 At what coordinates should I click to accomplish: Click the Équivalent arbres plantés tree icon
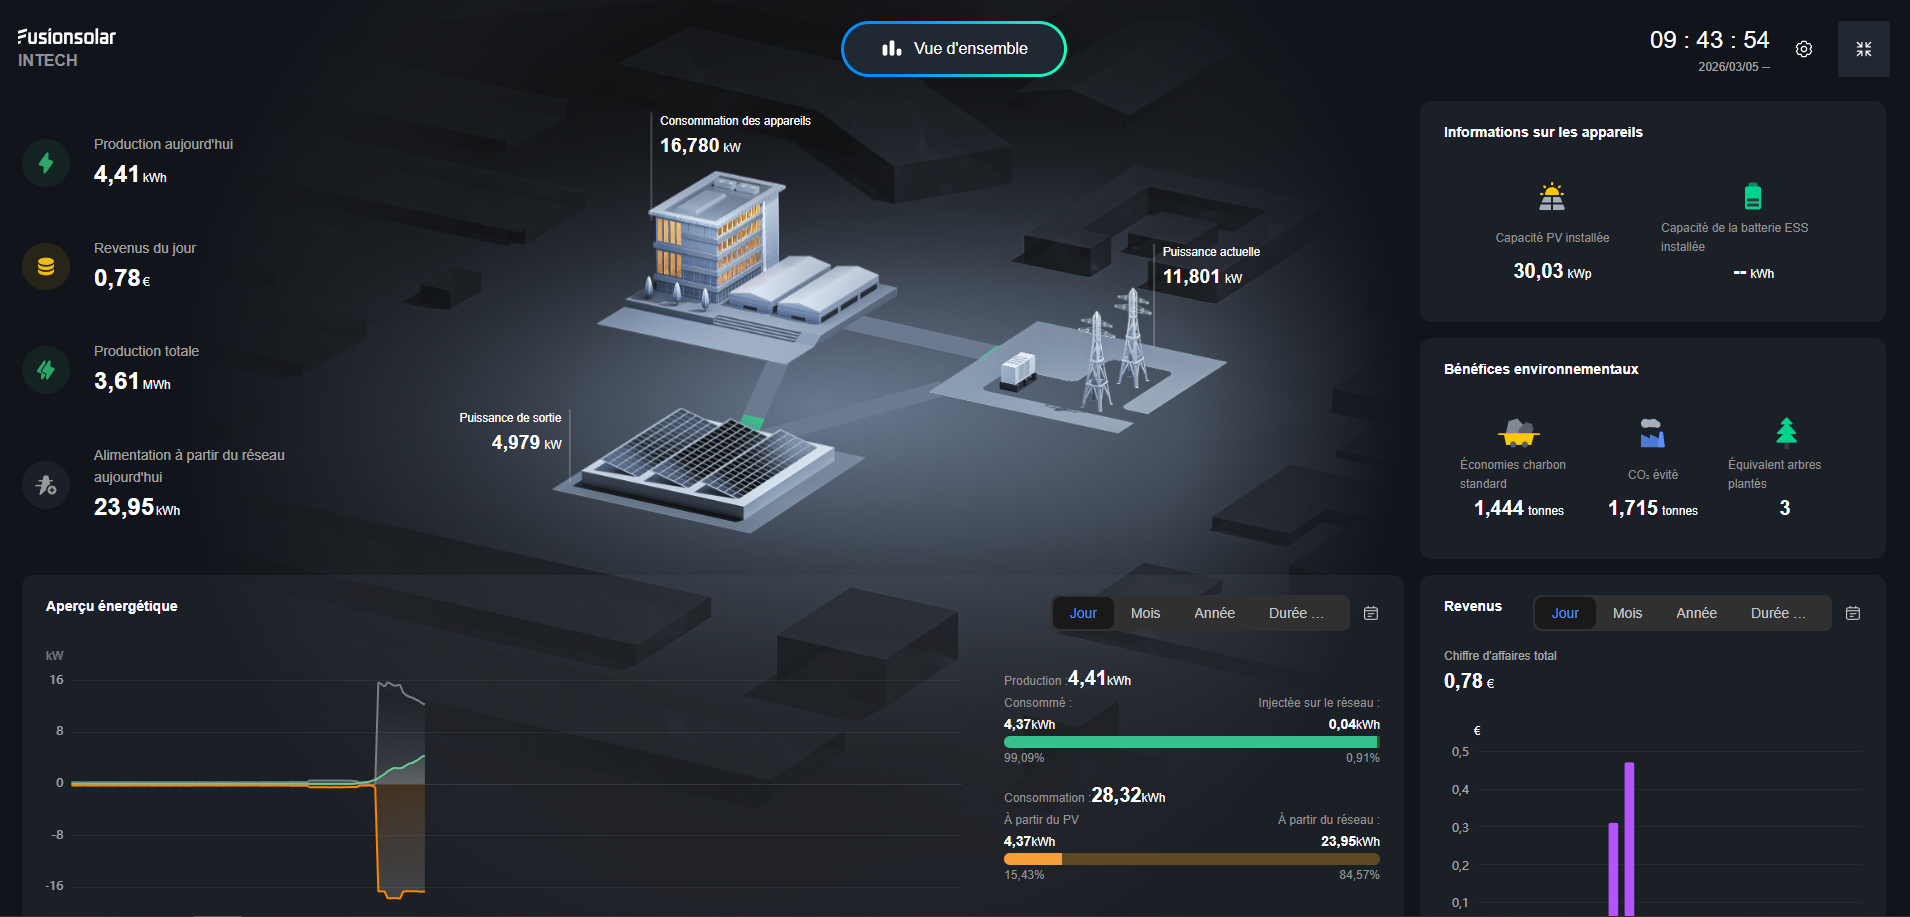tap(1787, 431)
